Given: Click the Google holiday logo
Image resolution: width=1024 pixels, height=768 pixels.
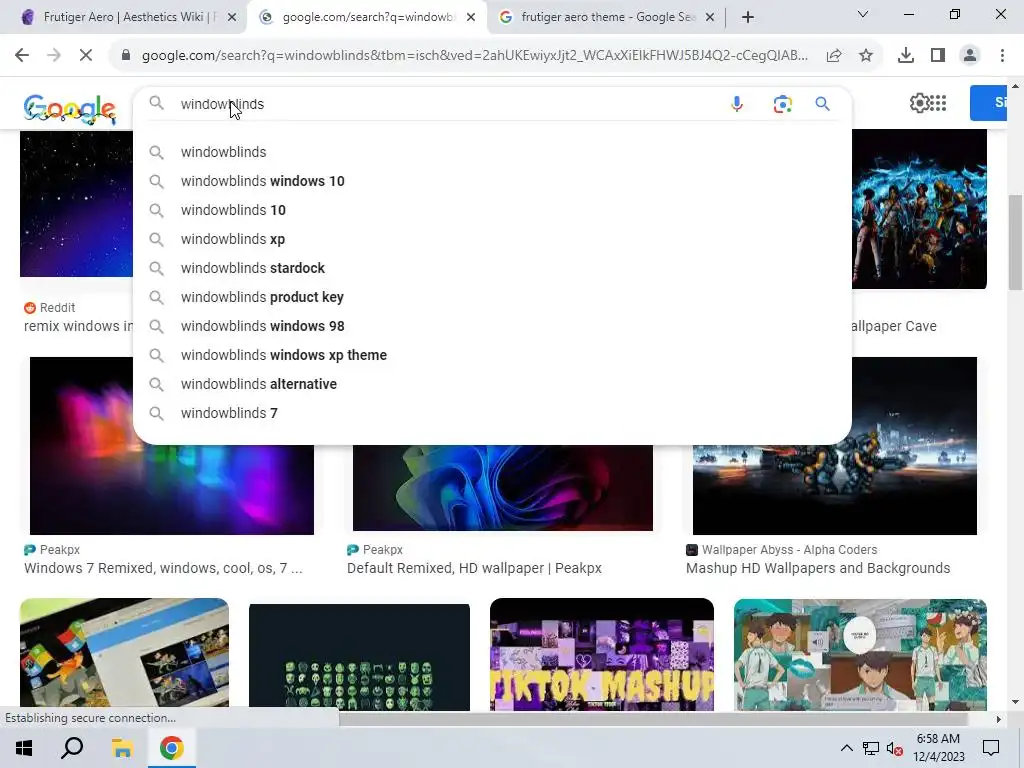Looking at the screenshot, I should tap(69, 108).
